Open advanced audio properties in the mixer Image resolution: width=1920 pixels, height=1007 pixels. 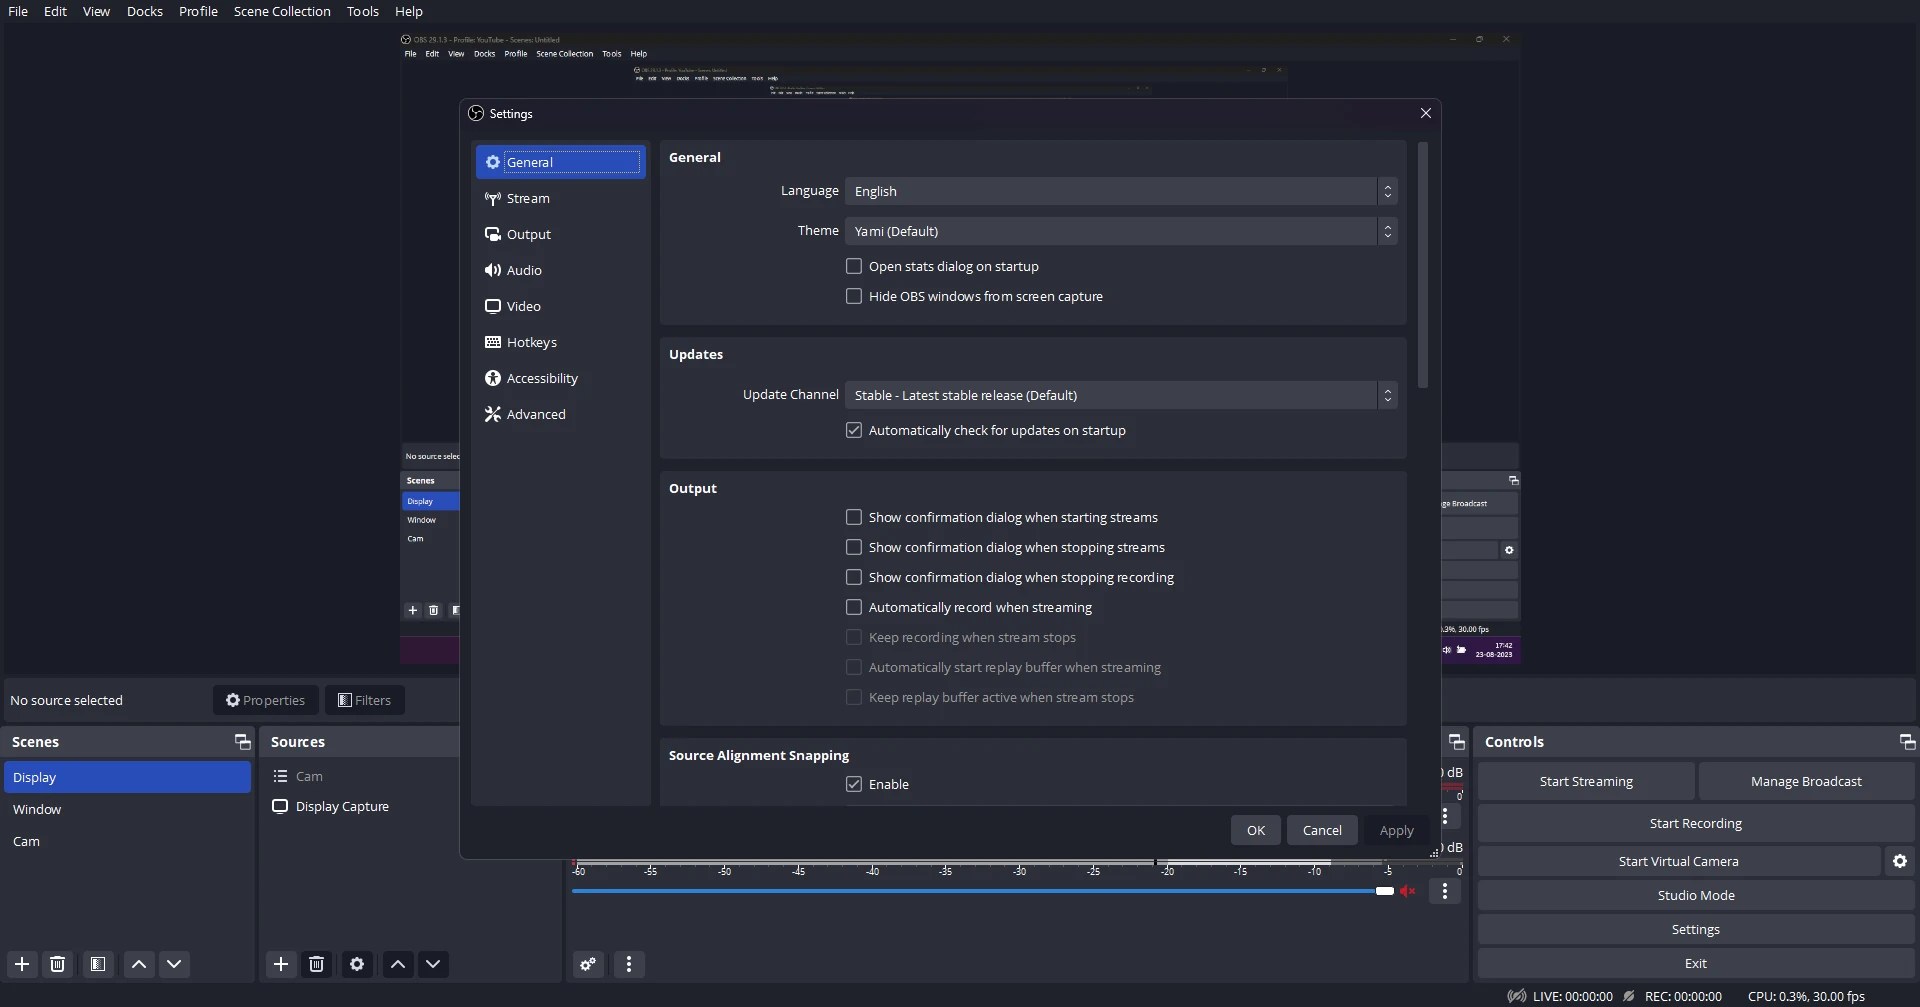click(x=587, y=963)
